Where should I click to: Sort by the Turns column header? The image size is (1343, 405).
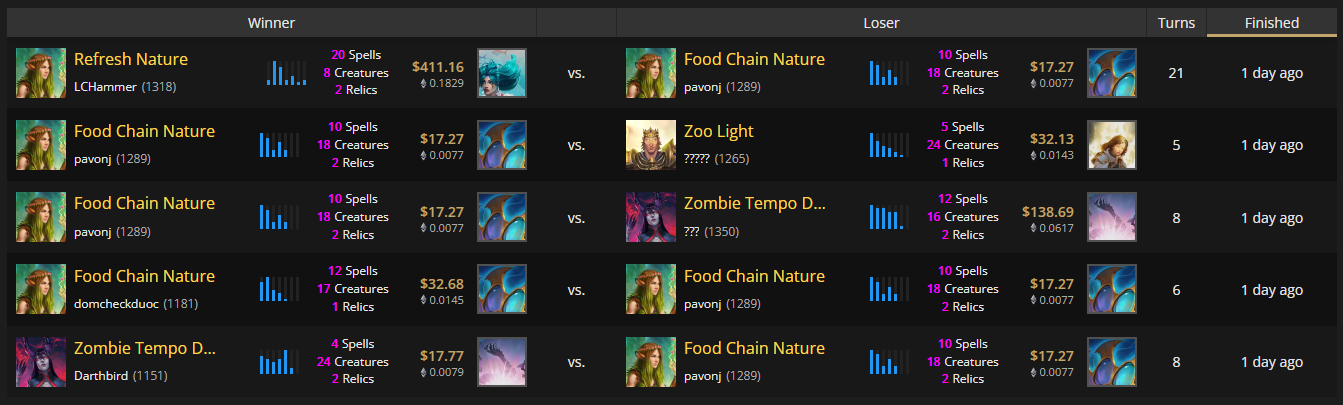click(x=1176, y=22)
